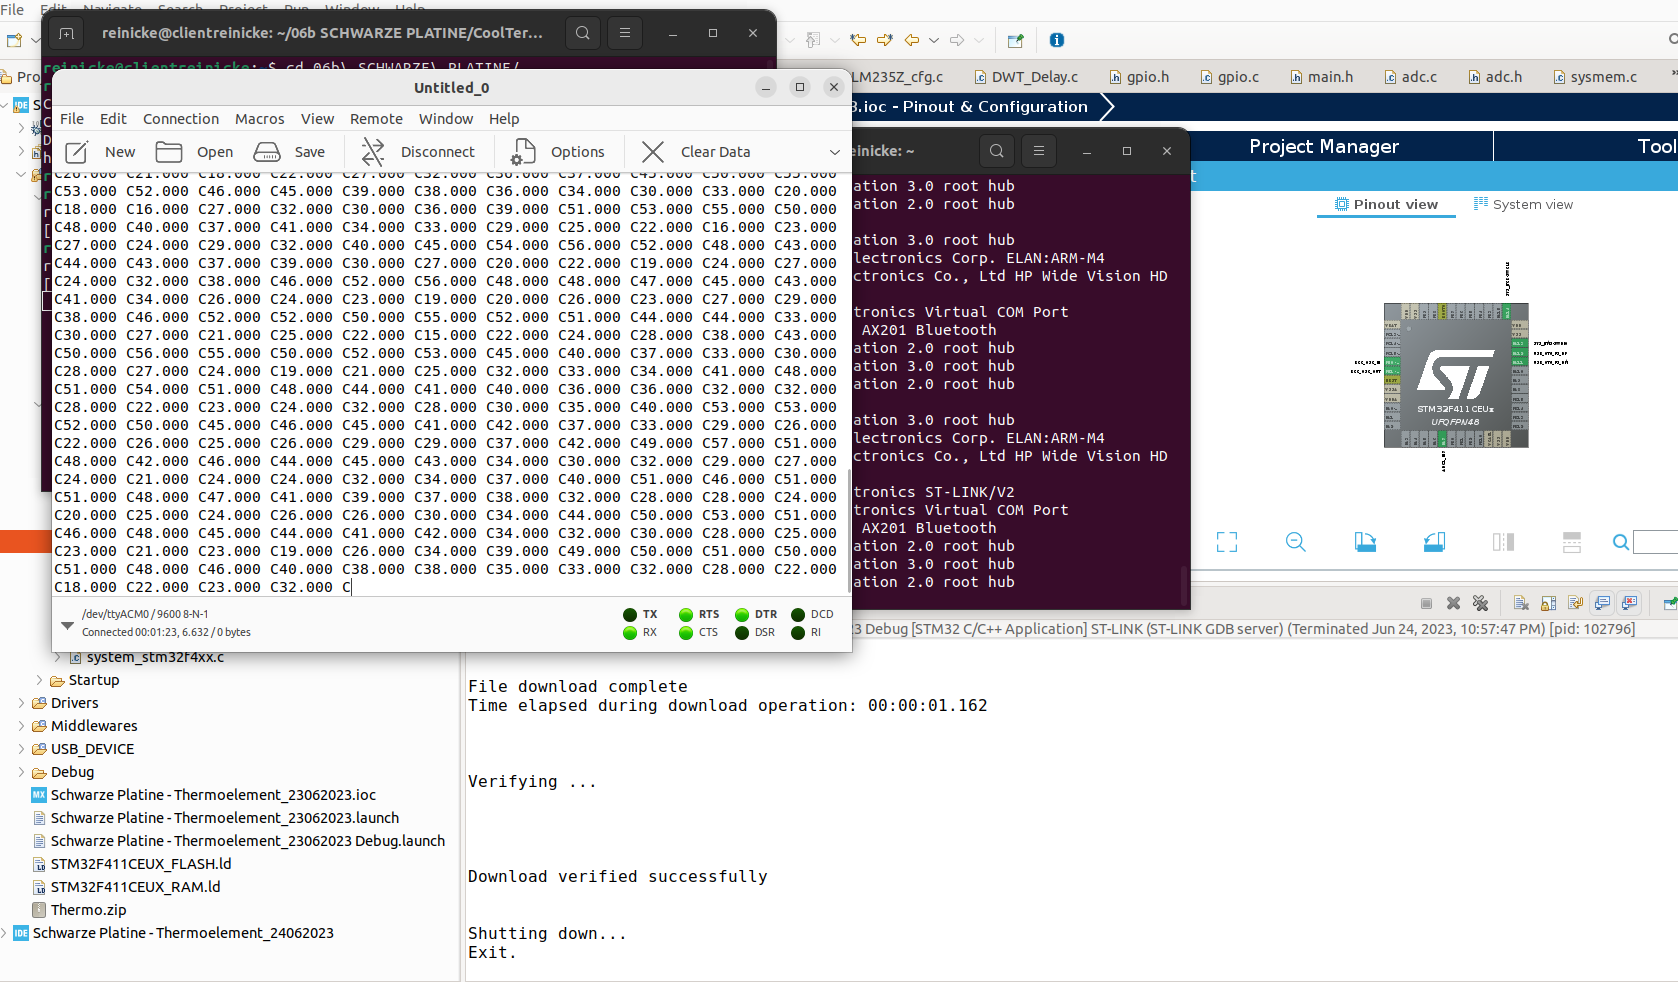The width and height of the screenshot is (1678, 982).
Task: Open the Project Manager section
Action: coord(1324,146)
